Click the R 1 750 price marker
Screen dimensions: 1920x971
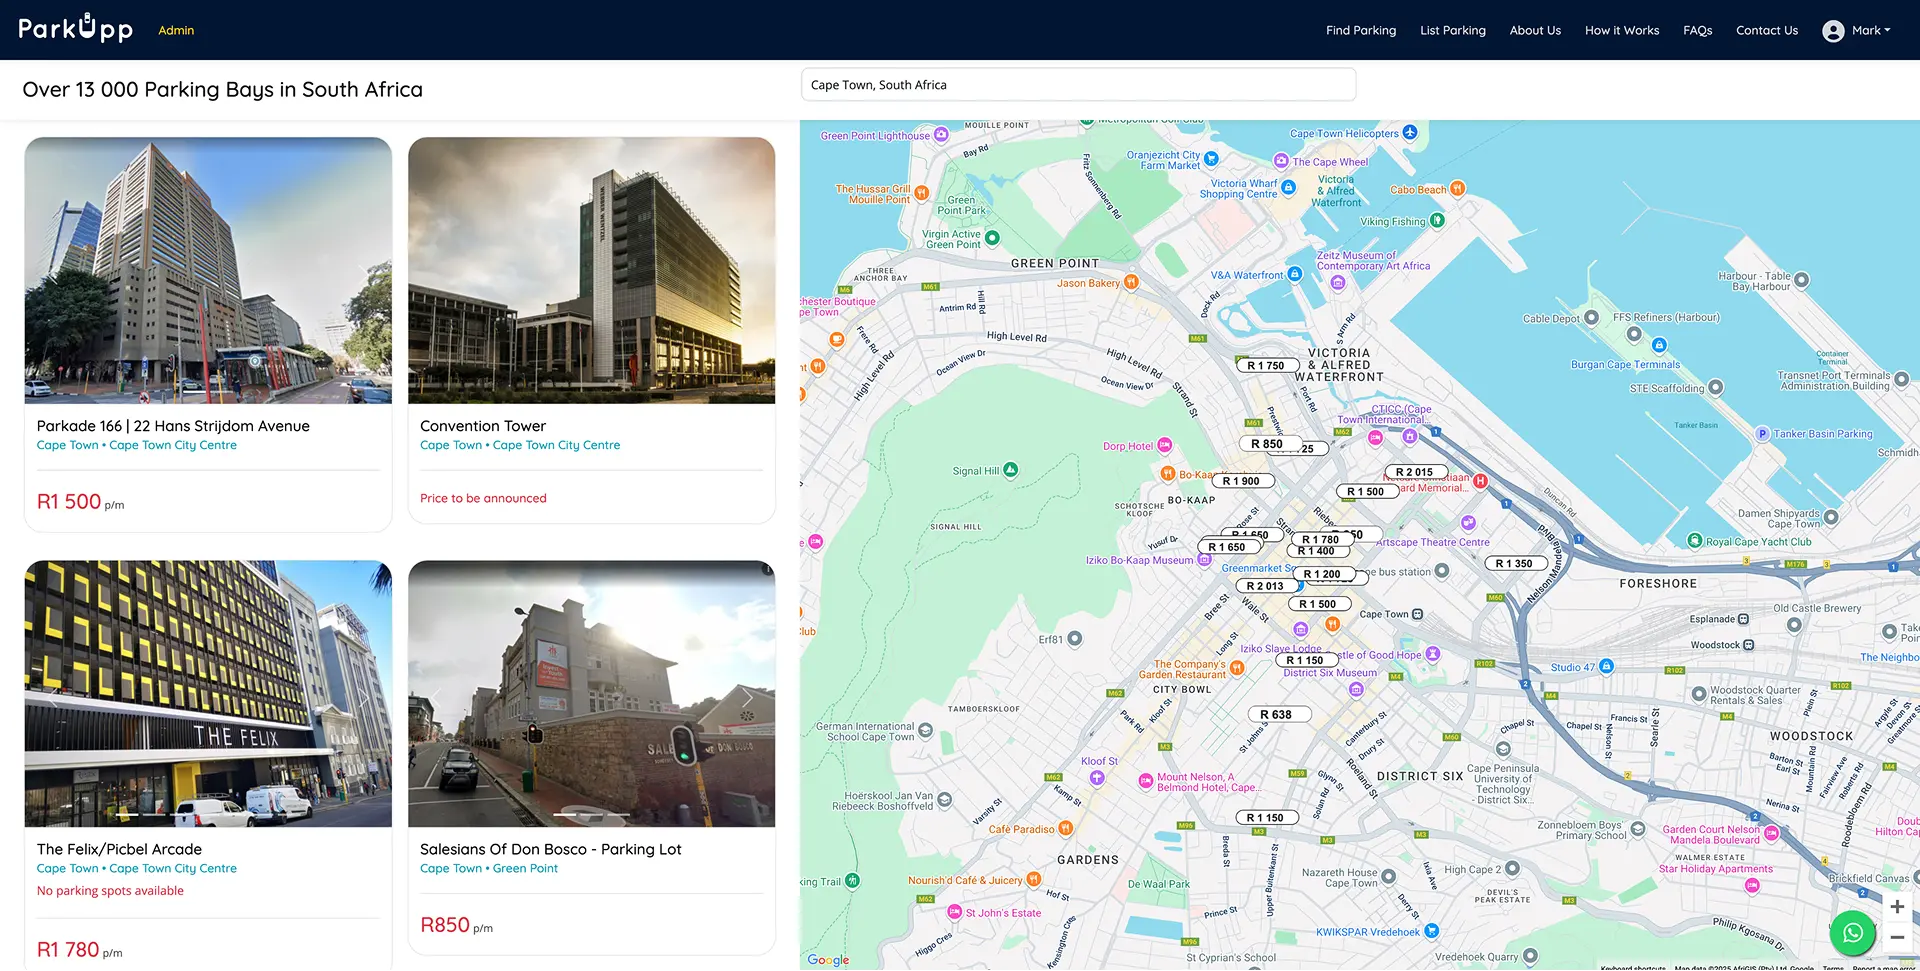pyautogui.click(x=1265, y=366)
